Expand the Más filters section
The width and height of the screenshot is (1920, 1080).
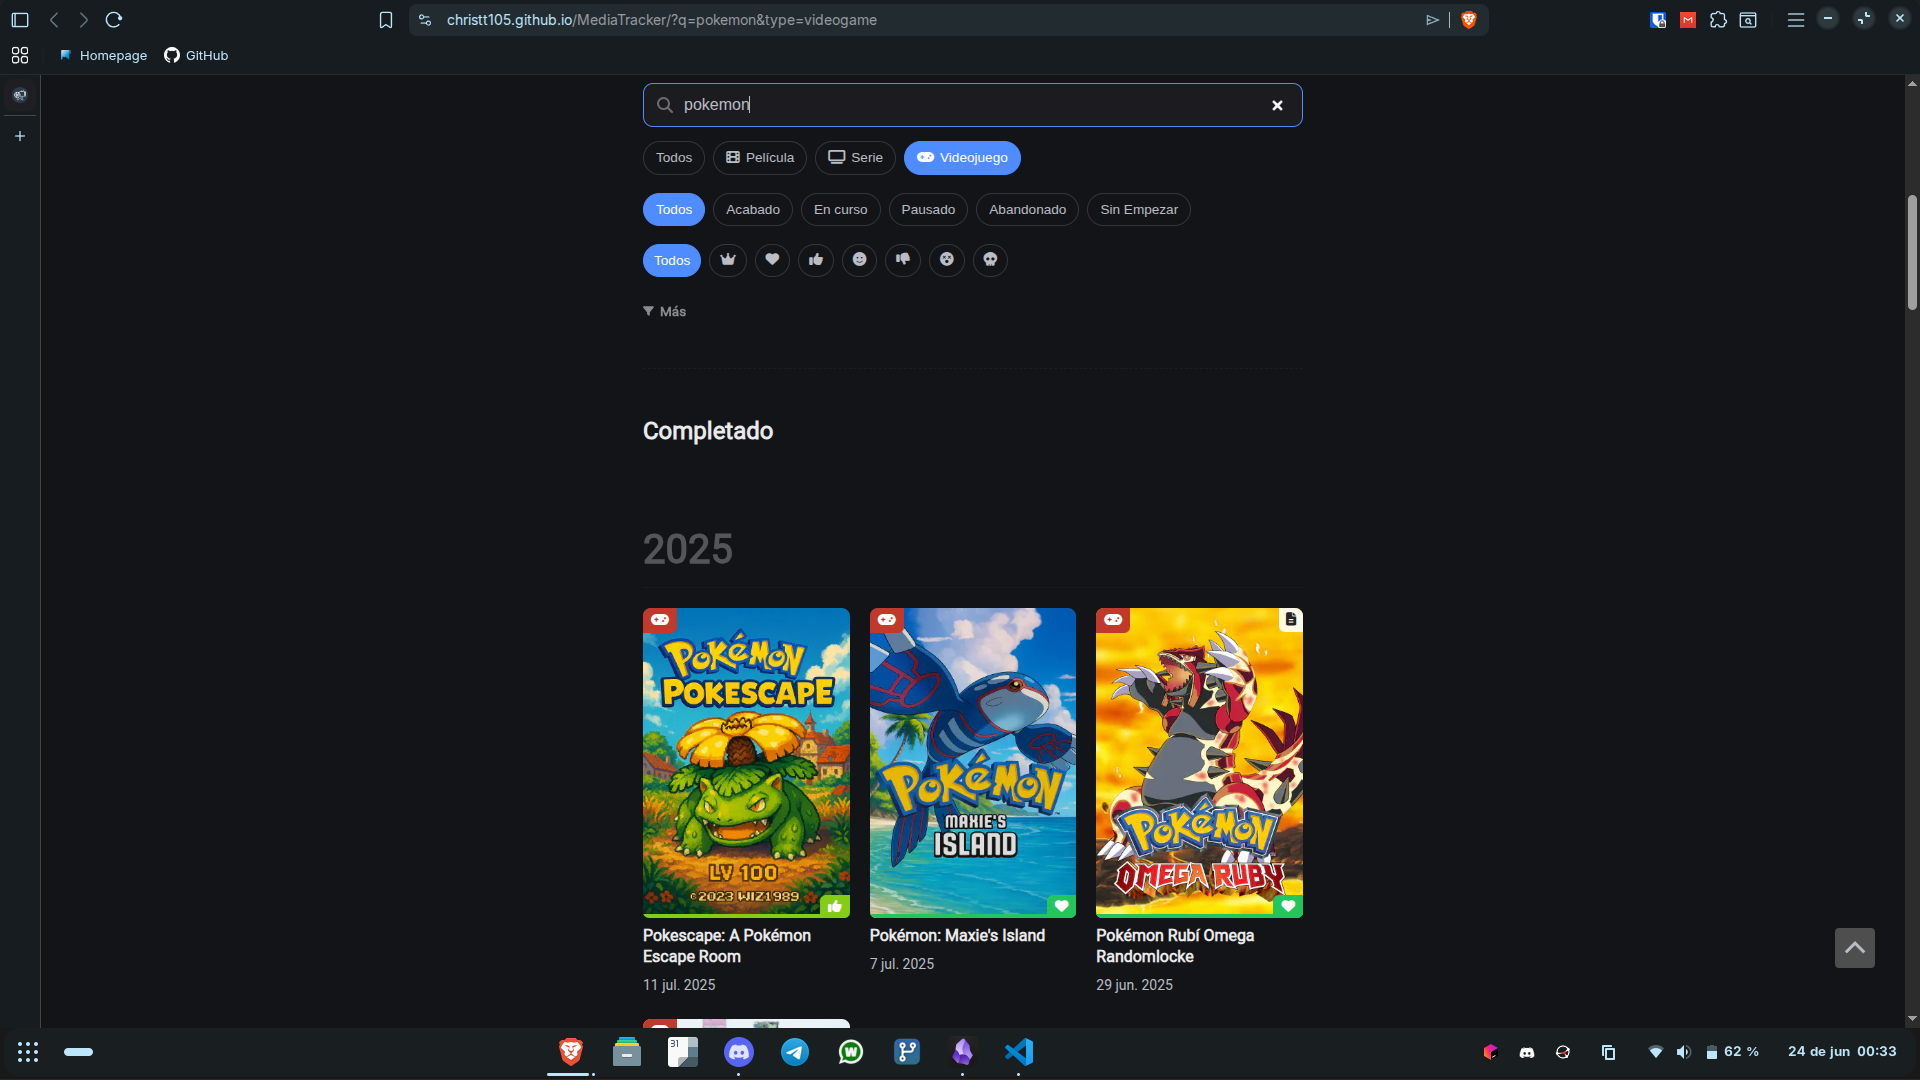(x=665, y=312)
